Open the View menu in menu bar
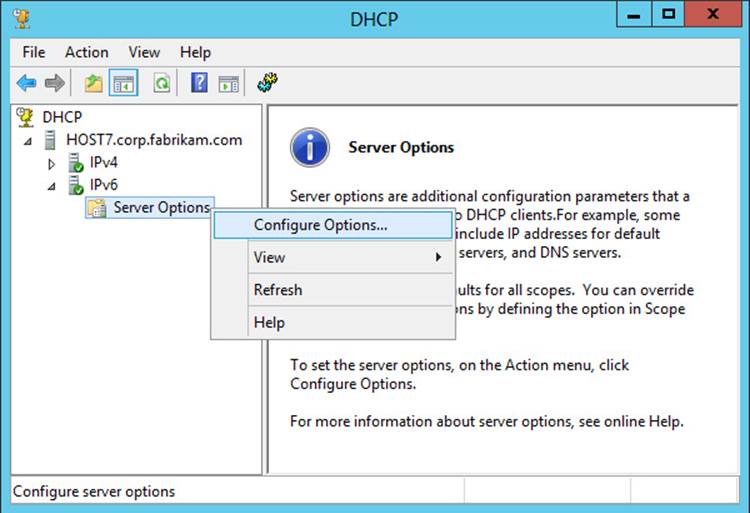Viewport: 750px width, 513px height. point(144,52)
